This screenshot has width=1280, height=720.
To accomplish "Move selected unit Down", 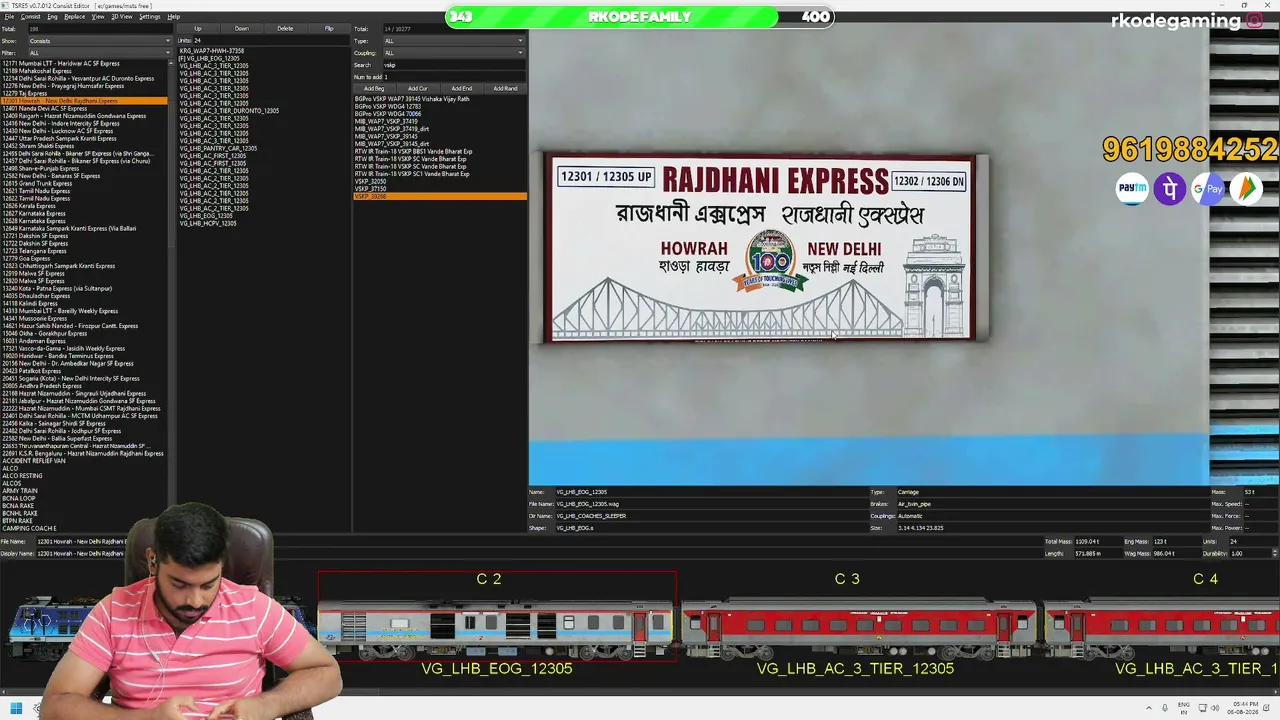I will 241,29.
